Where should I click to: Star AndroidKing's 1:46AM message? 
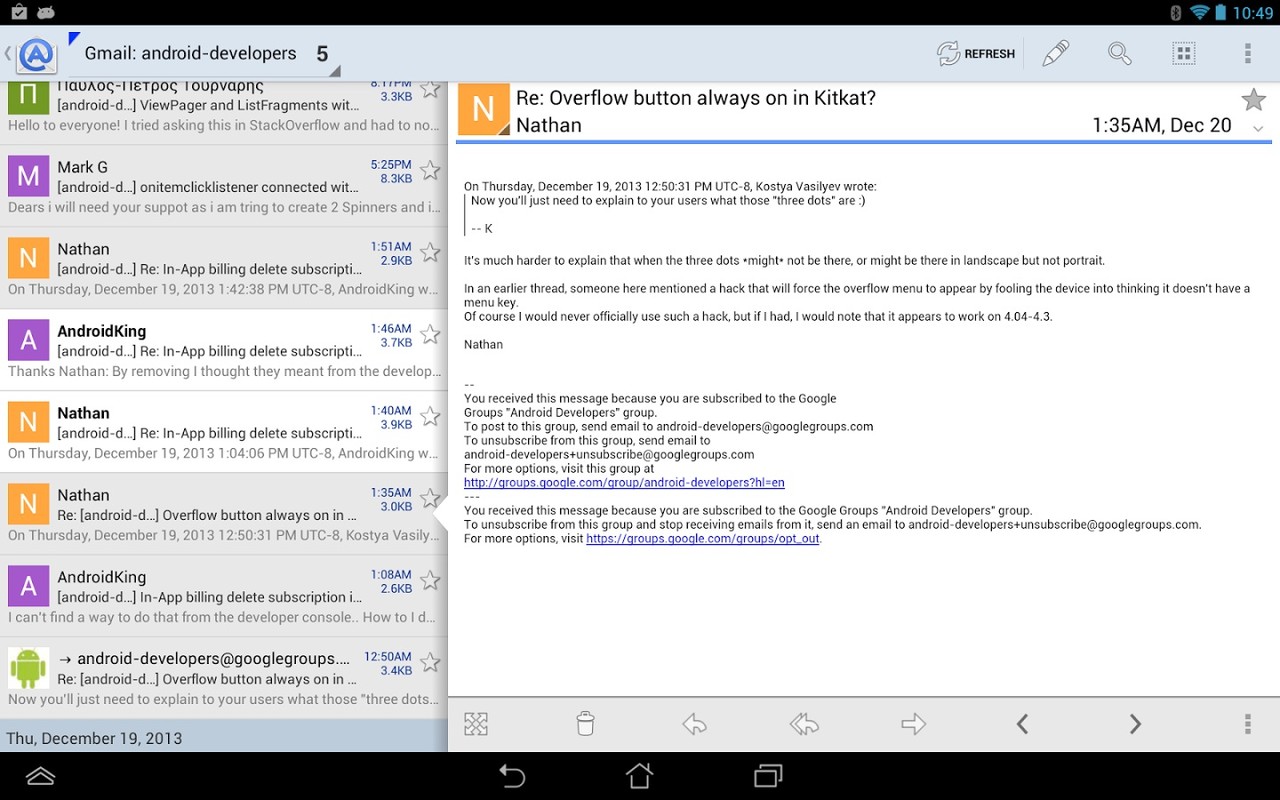pos(430,334)
